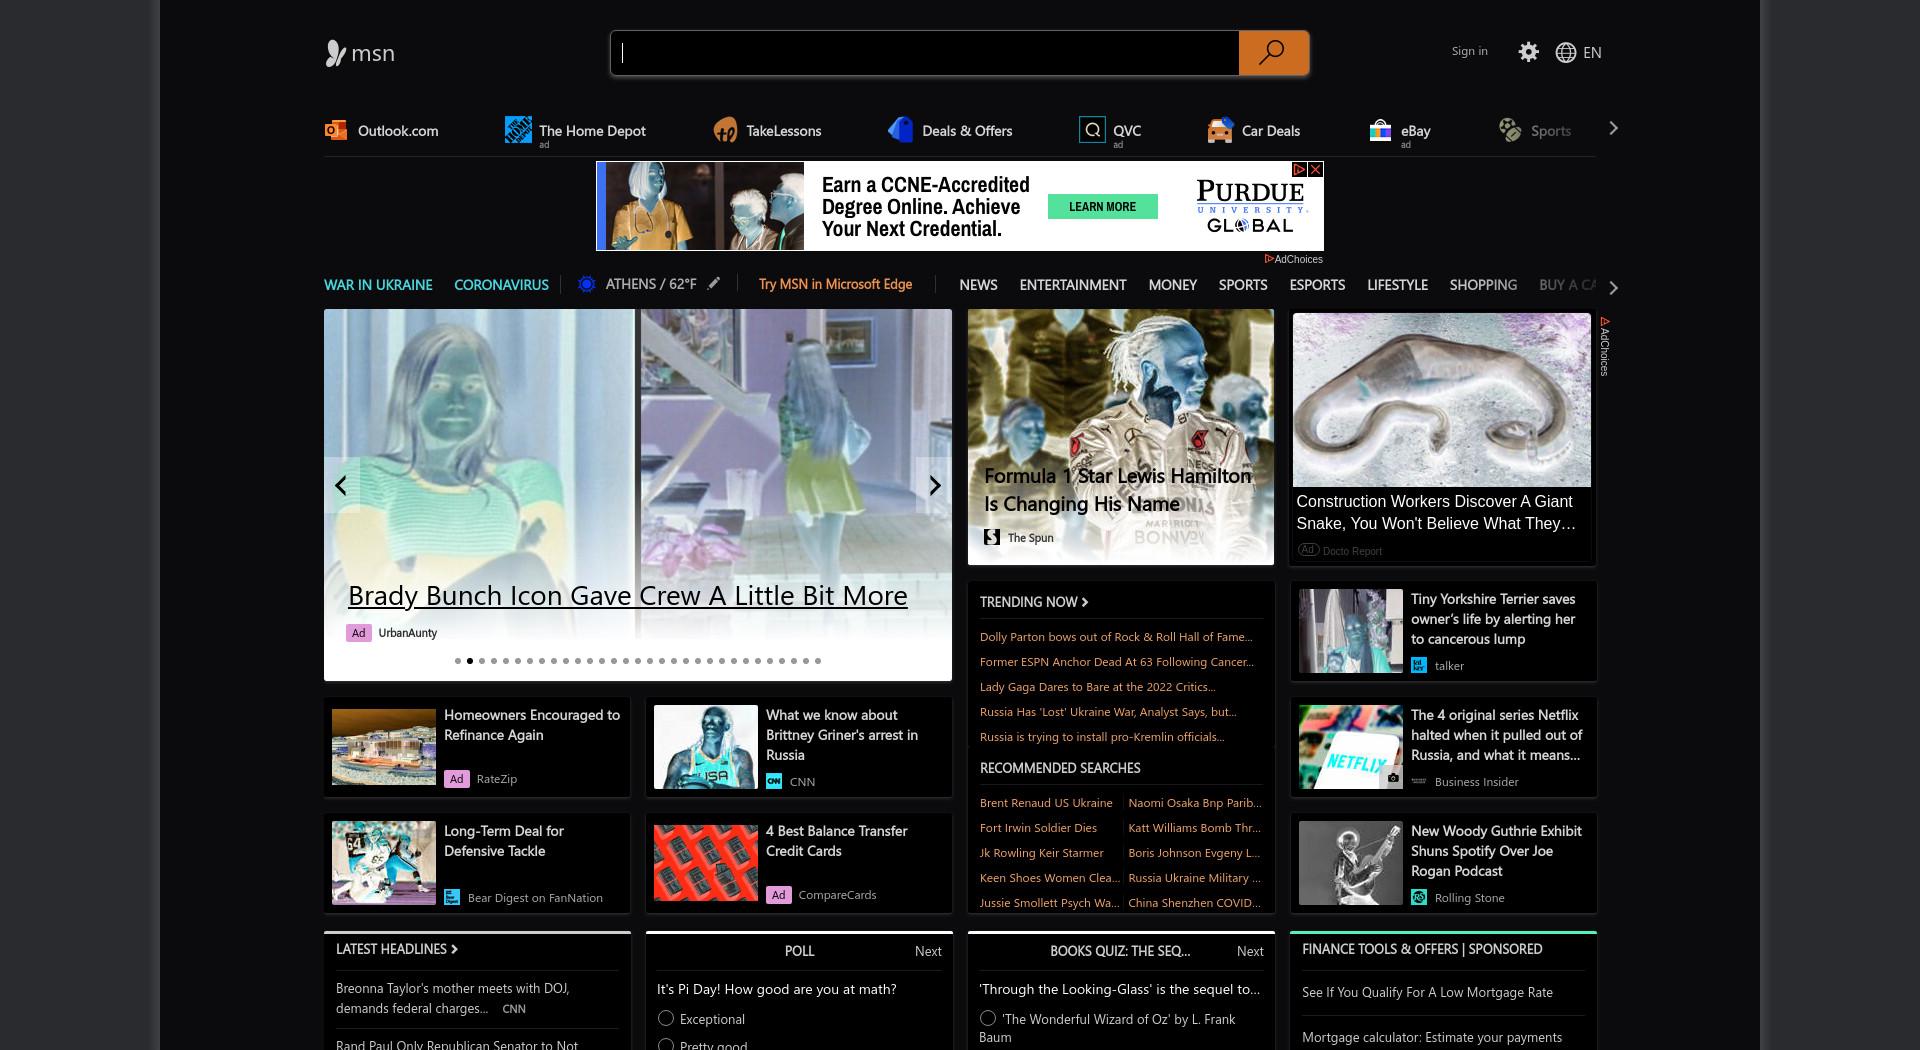Open the LIFESTYLE category
Screen dimensions: 1920x1050
pos(1397,285)
